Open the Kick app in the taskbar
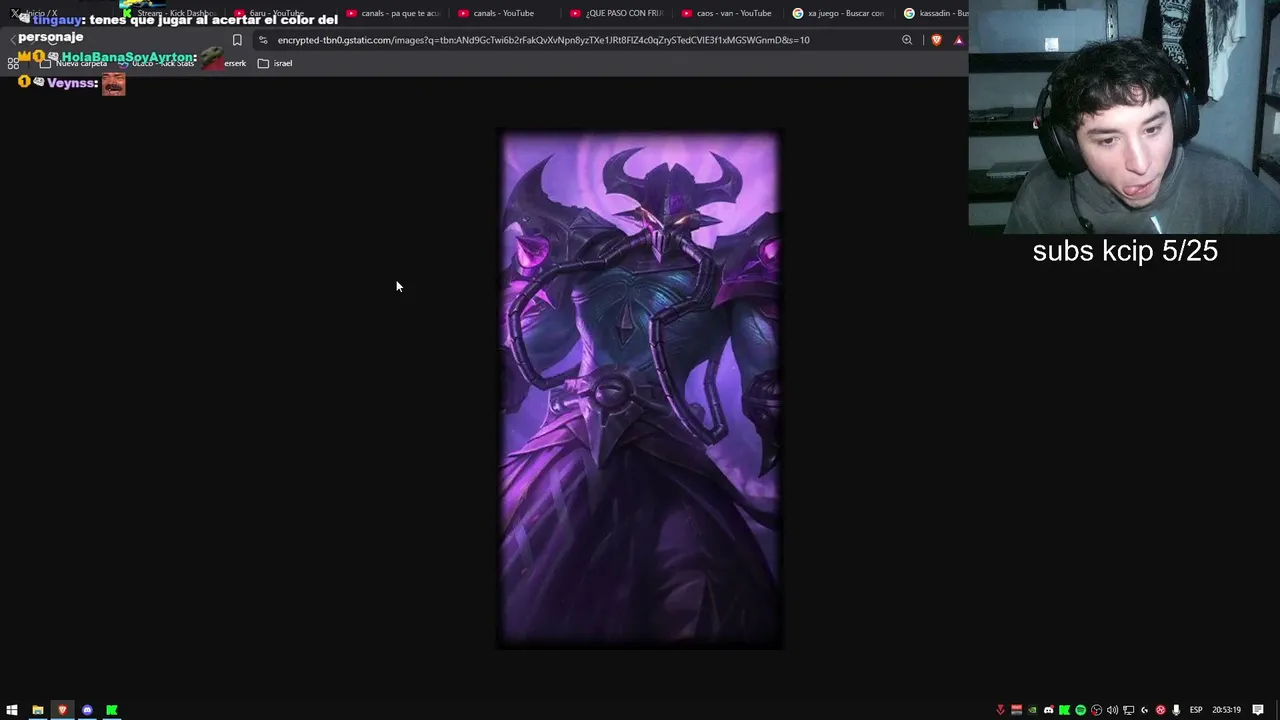Image resolution: width=1280 pixels, height=720 pixels. click(x=112, y=710)
